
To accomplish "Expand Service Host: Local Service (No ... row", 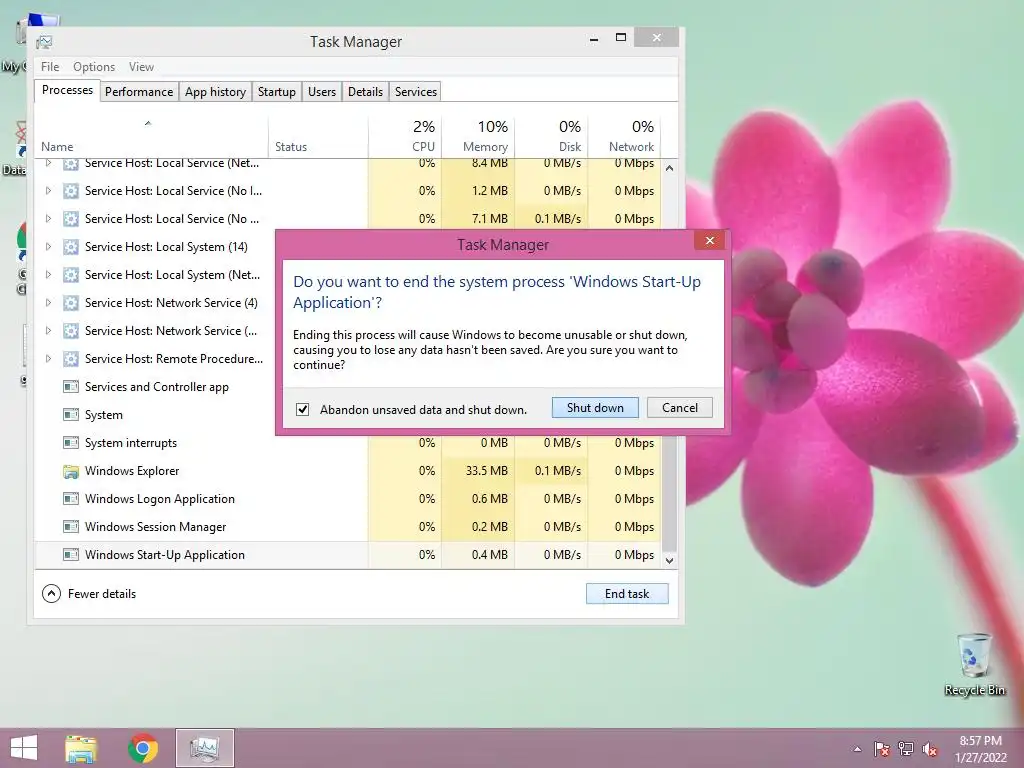I will coord(48,219).
